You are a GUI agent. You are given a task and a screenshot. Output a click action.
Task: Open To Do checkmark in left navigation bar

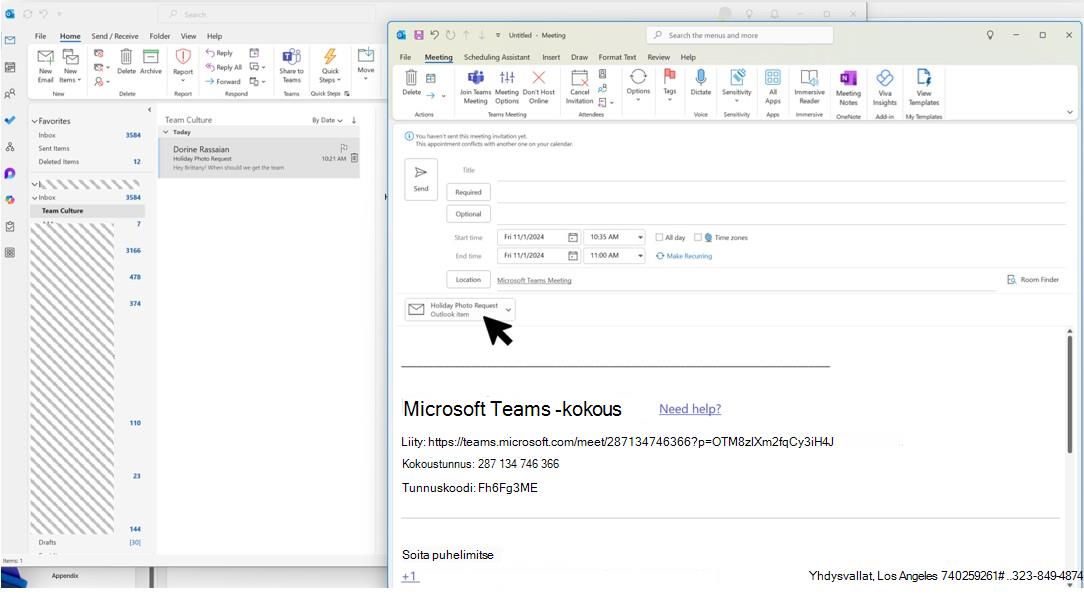(10, 120)
